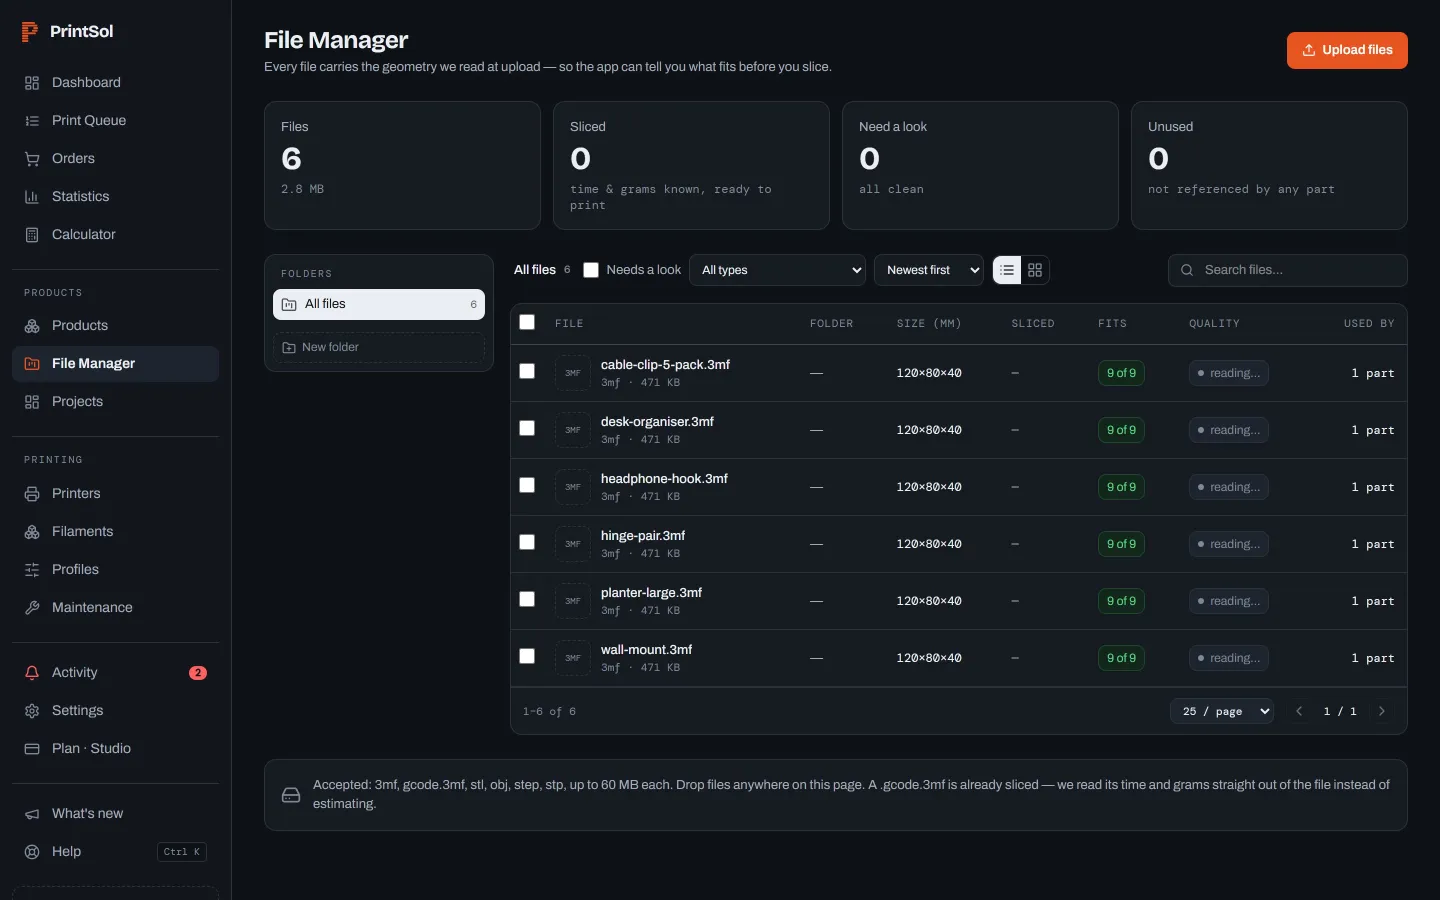Image resolution: width=1440 pixels, height=900 pixels.
Task: Click the Printers sidebar icon
Action: pos(32,494)
